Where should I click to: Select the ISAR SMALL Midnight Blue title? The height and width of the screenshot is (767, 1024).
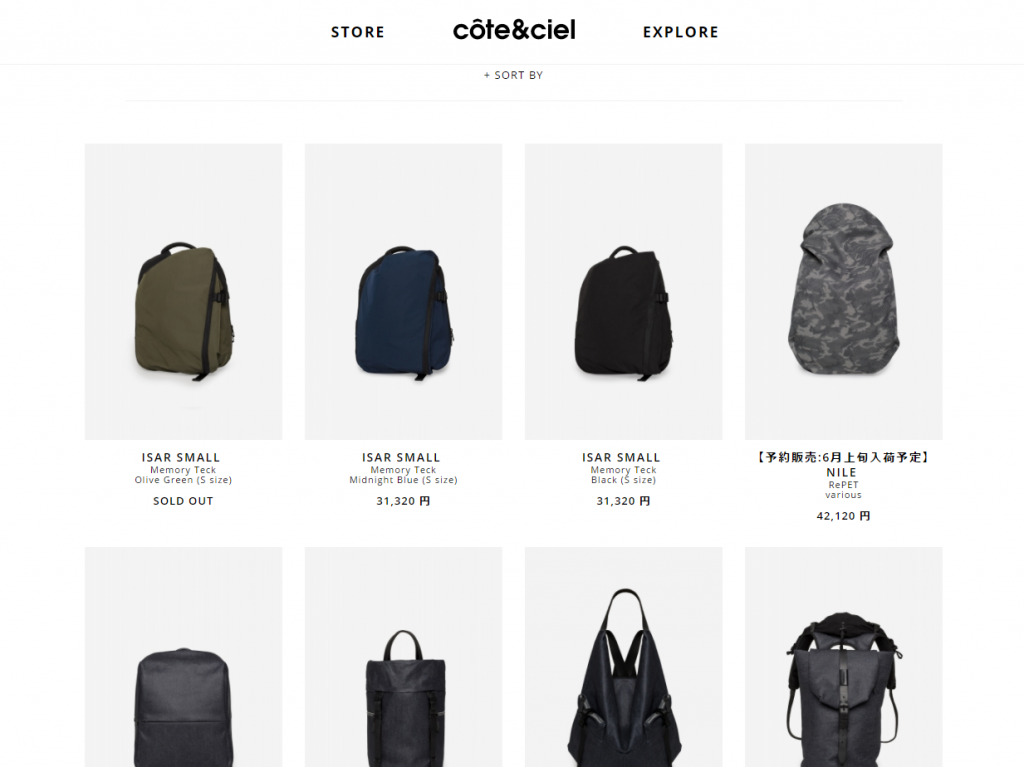click(401, 457)
